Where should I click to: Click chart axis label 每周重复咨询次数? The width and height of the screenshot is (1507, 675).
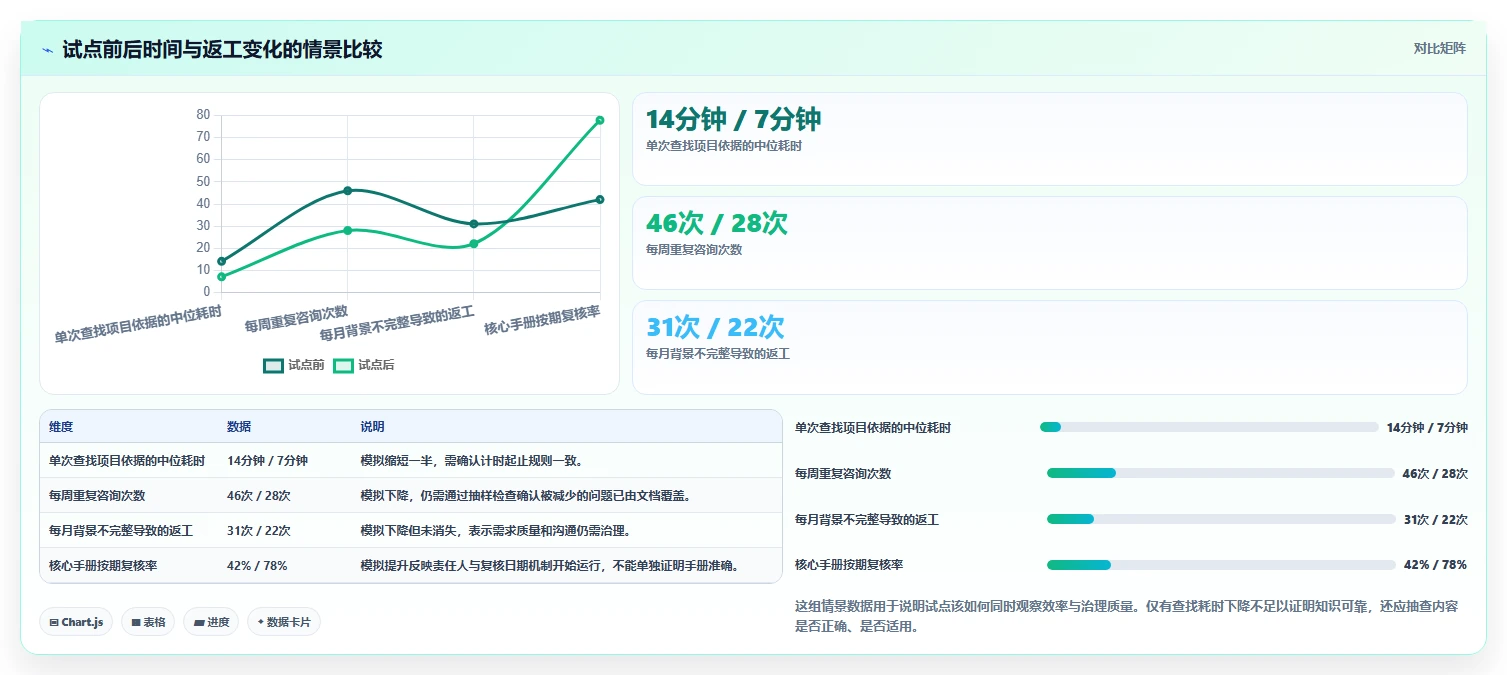(x=297, y=318)
